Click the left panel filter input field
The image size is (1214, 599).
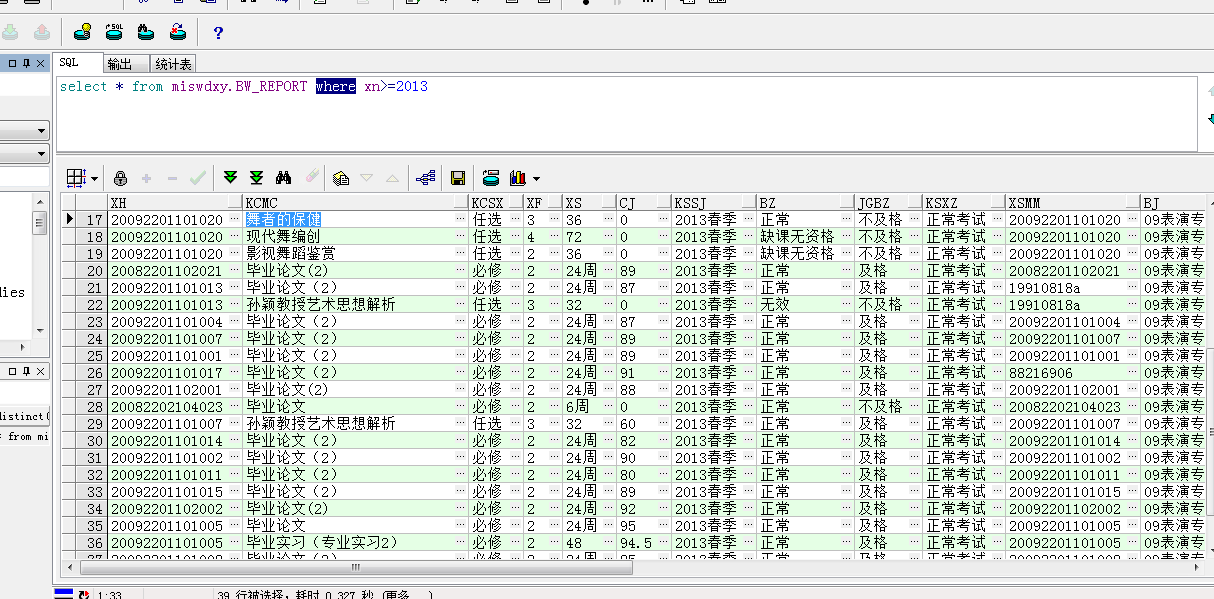[24, 177]
